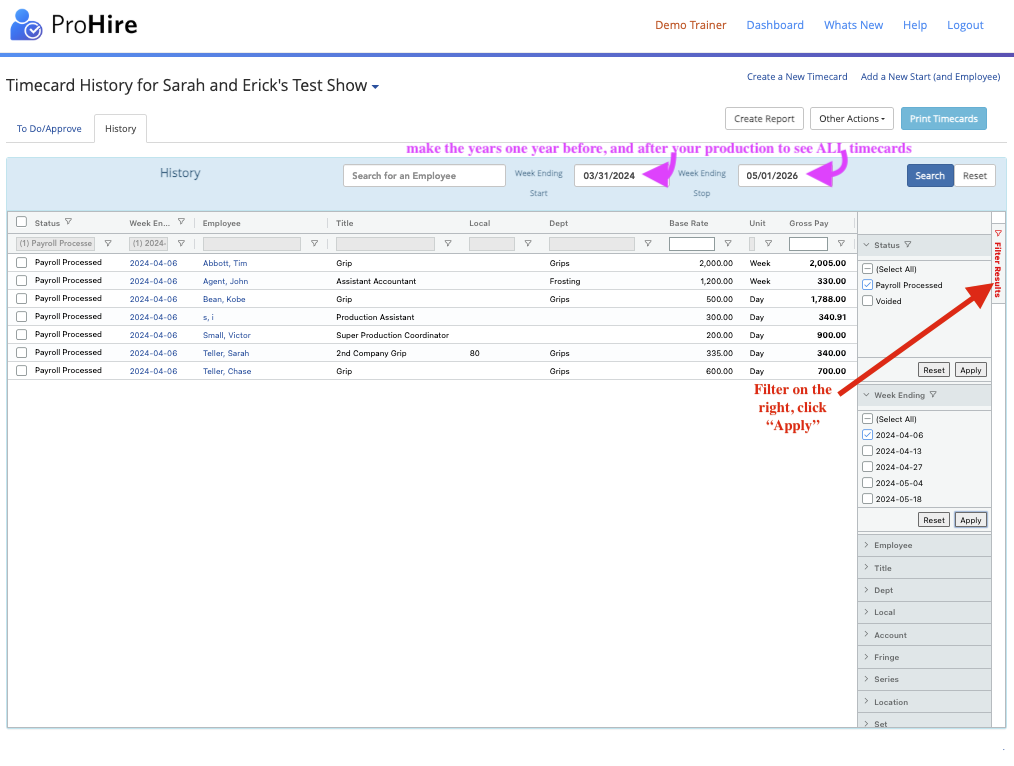Check the 2024-05-18 week ending filter
The width and height of the screenshot is (1014, 766).
pyautogui.click(x=867, y=498)
